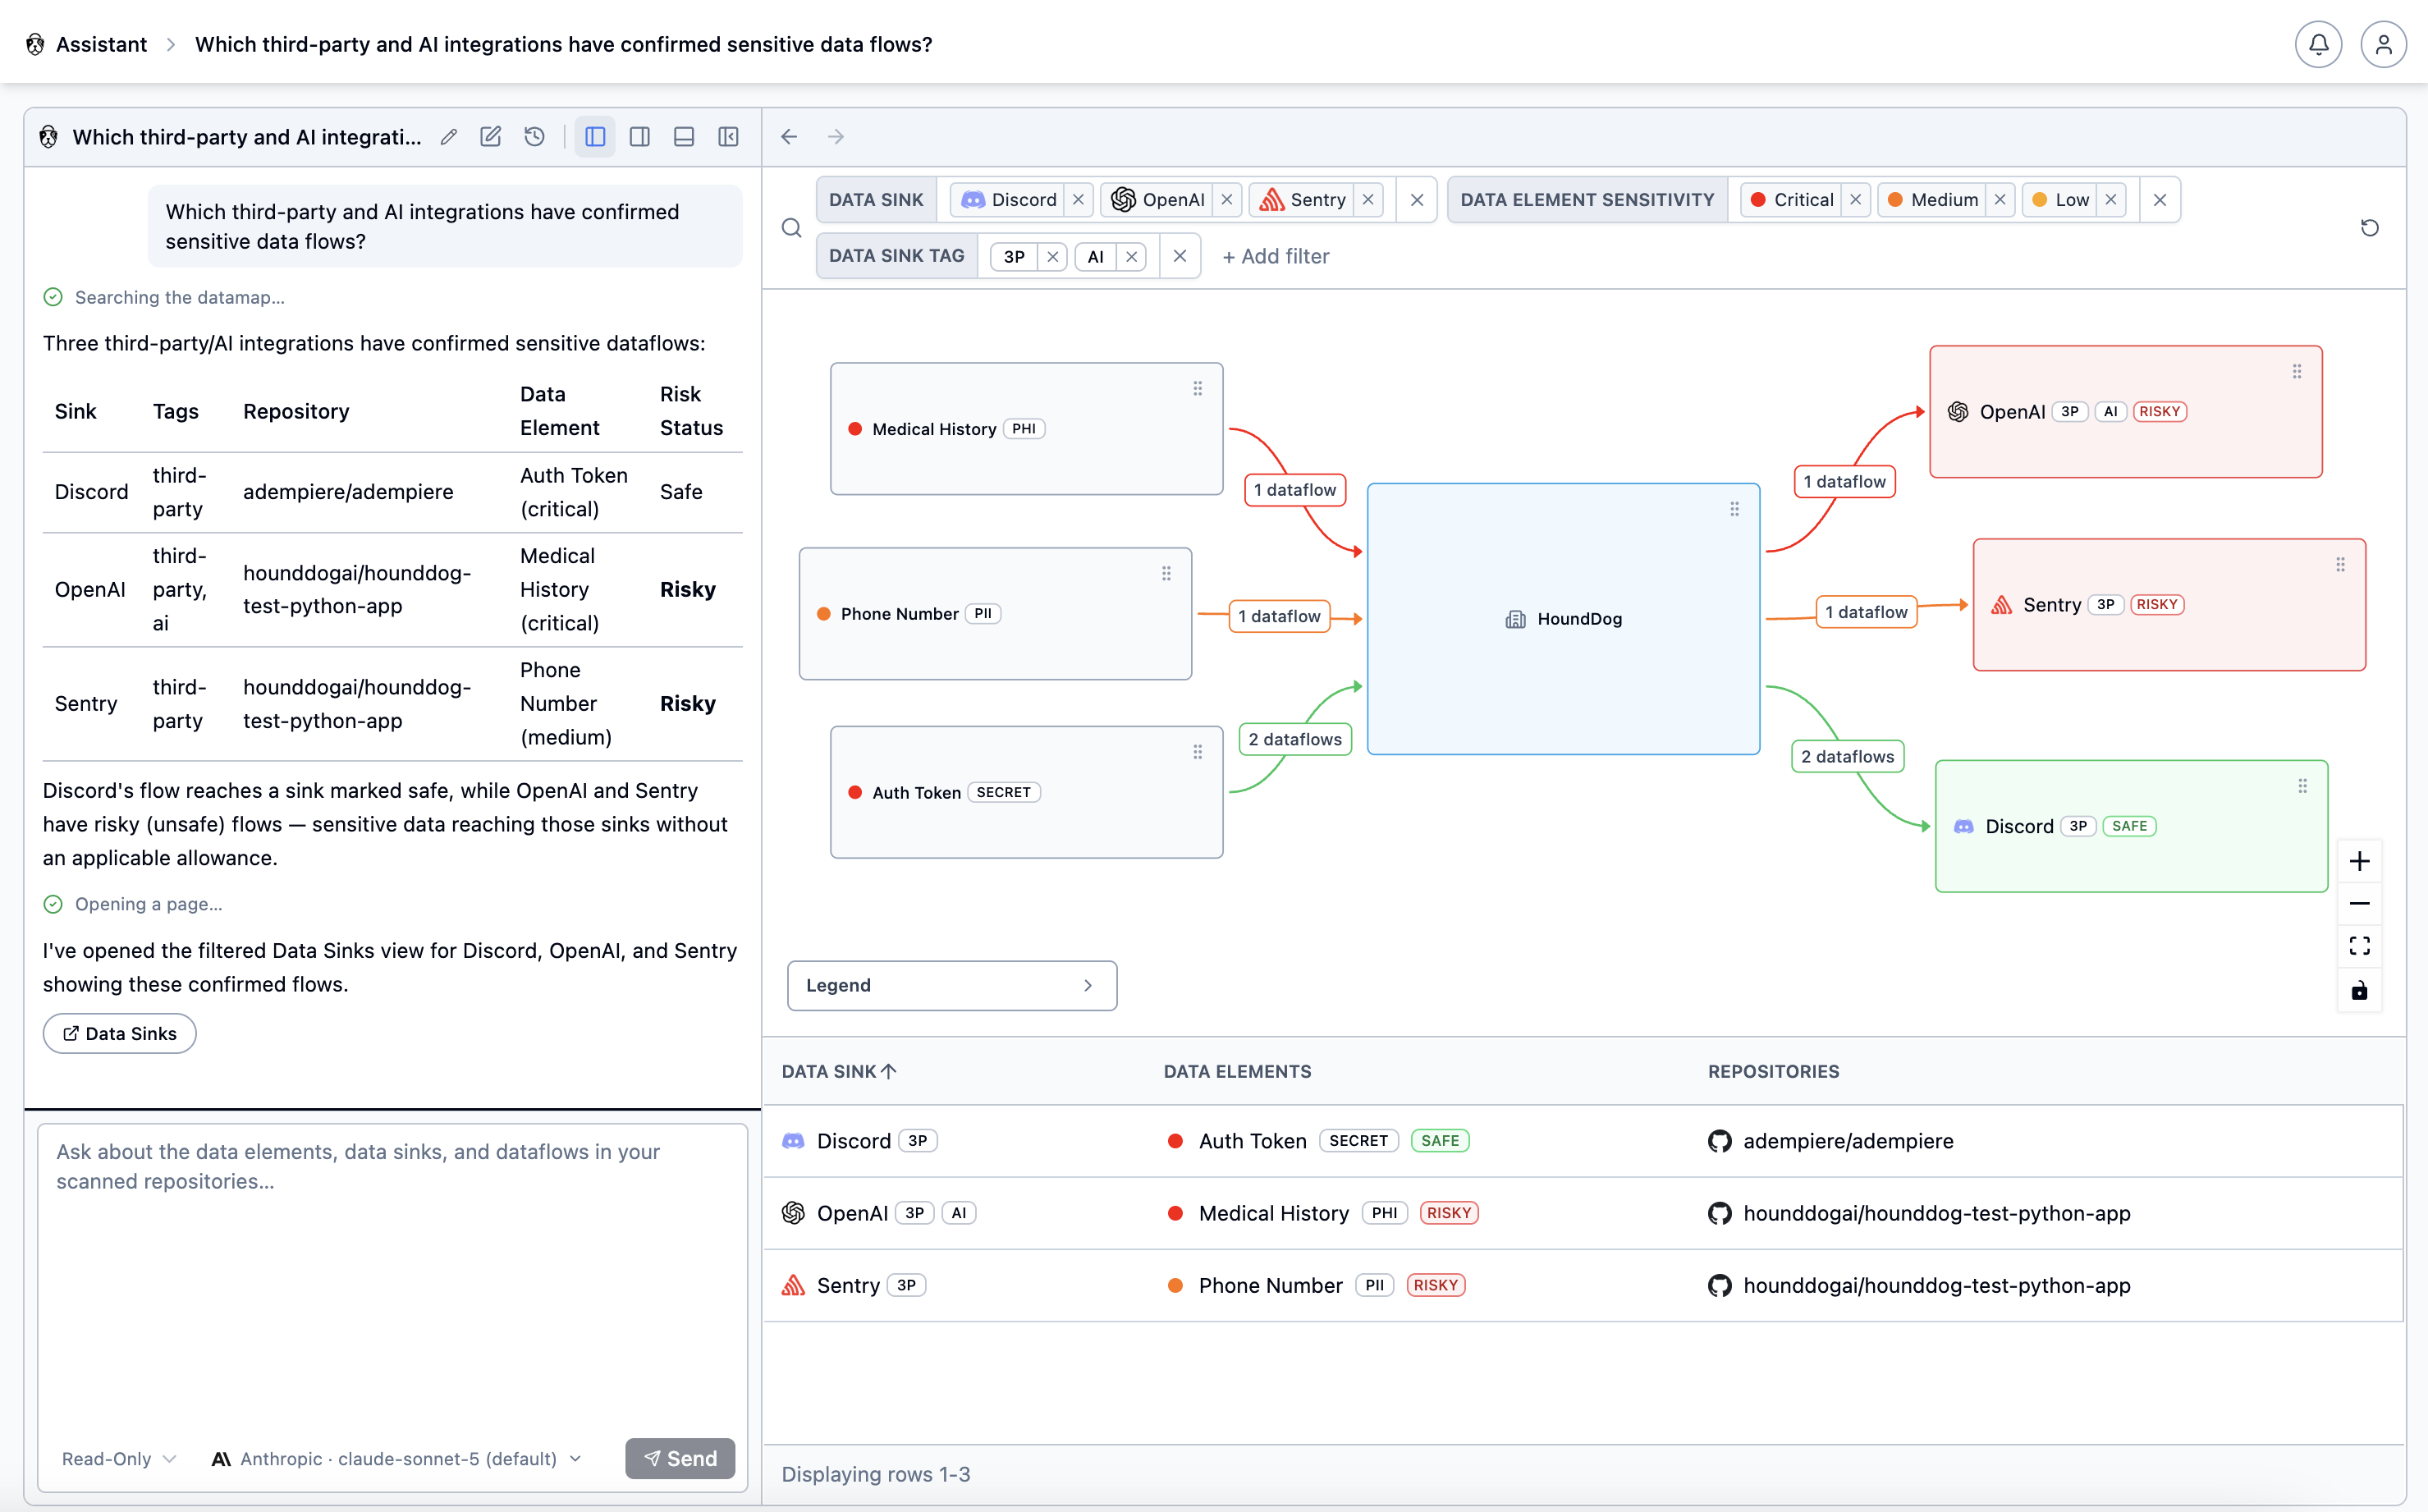Select the left-panel layout
The image size is (2428, 1512).
(595, 137)
